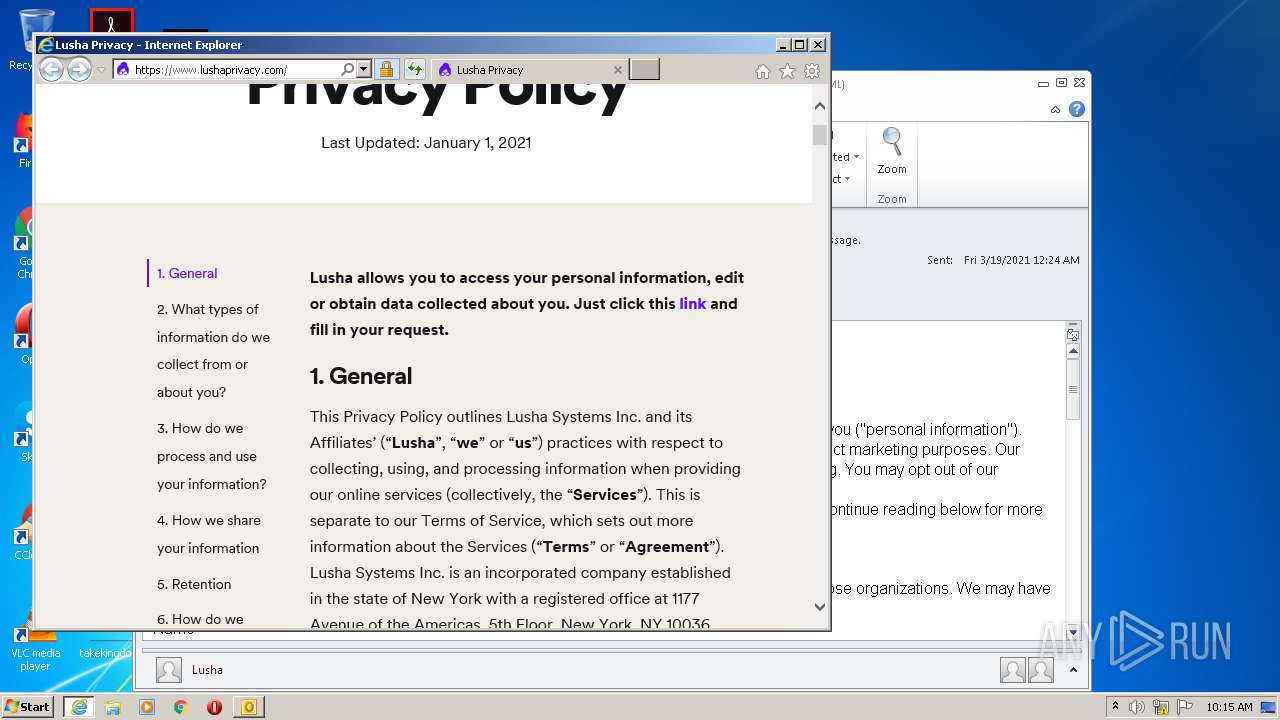The height and width of the screenshot is (720, 1280).
Task: Click the 'Last Updated: January 1, 2021' text
Action: (x=426, y=142)
